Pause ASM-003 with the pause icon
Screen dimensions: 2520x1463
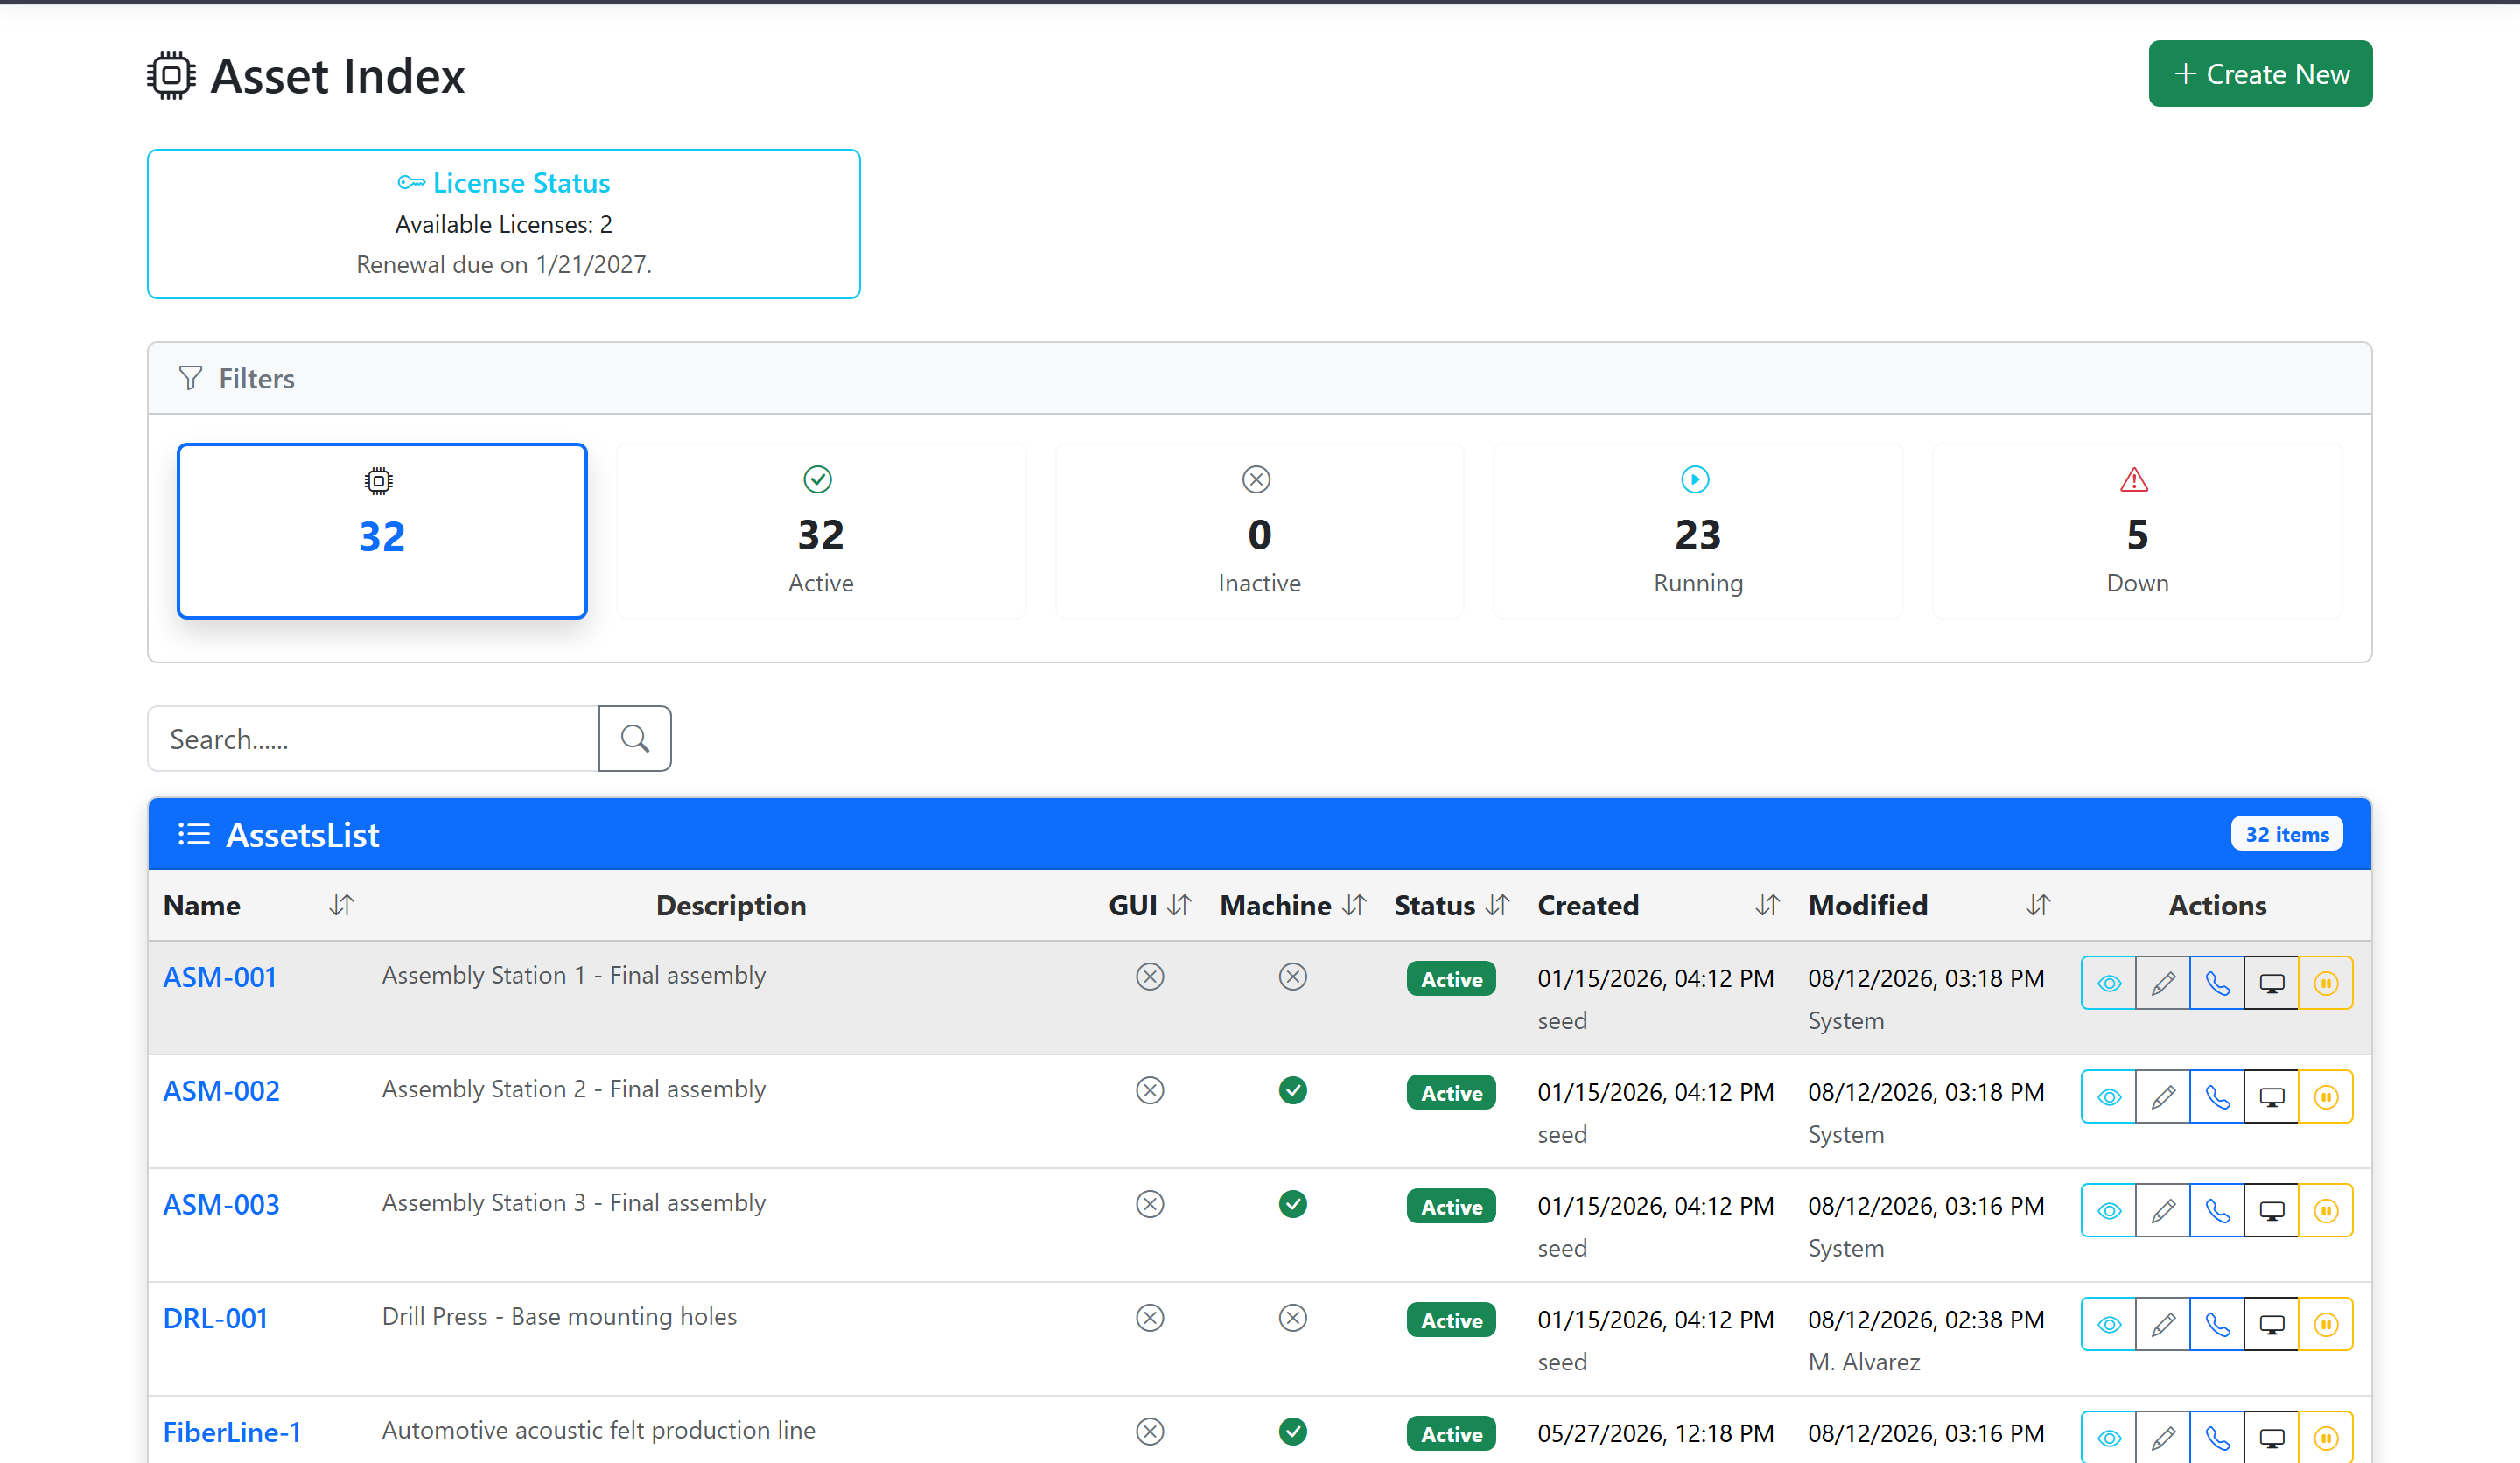pos(2325,1211)
